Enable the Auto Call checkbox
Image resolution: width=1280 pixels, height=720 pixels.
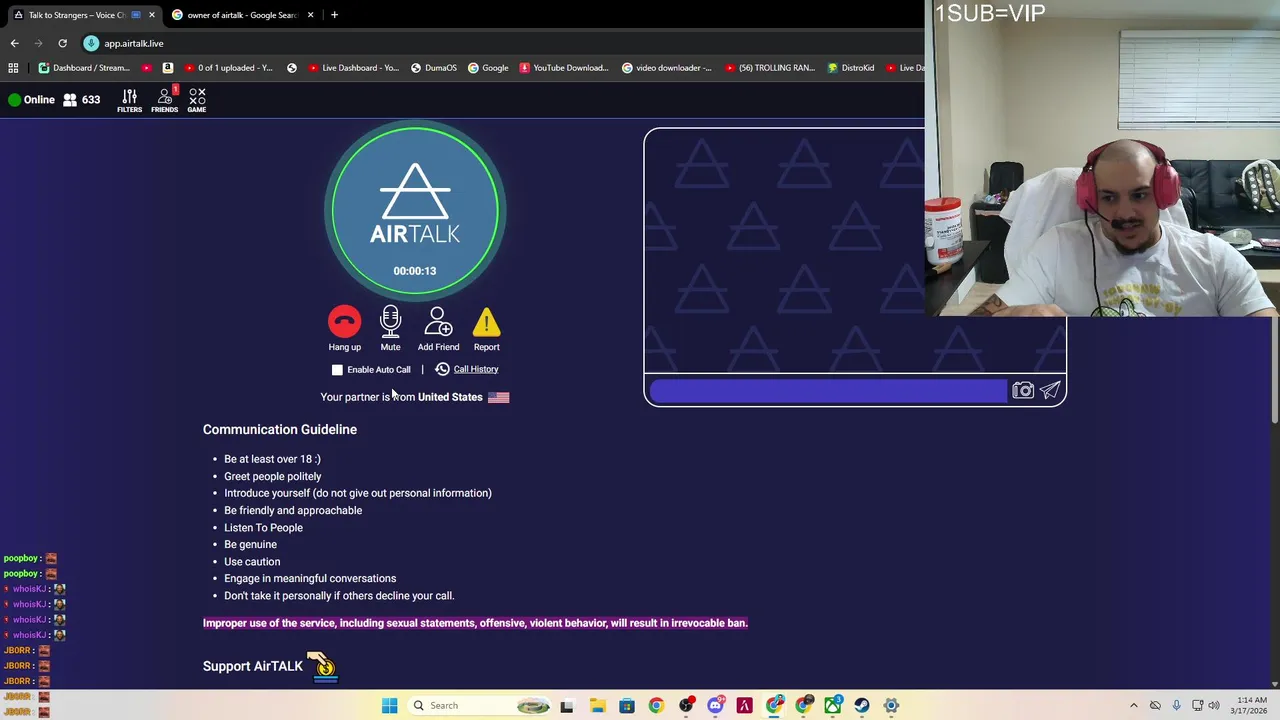[x=337, y=370]
